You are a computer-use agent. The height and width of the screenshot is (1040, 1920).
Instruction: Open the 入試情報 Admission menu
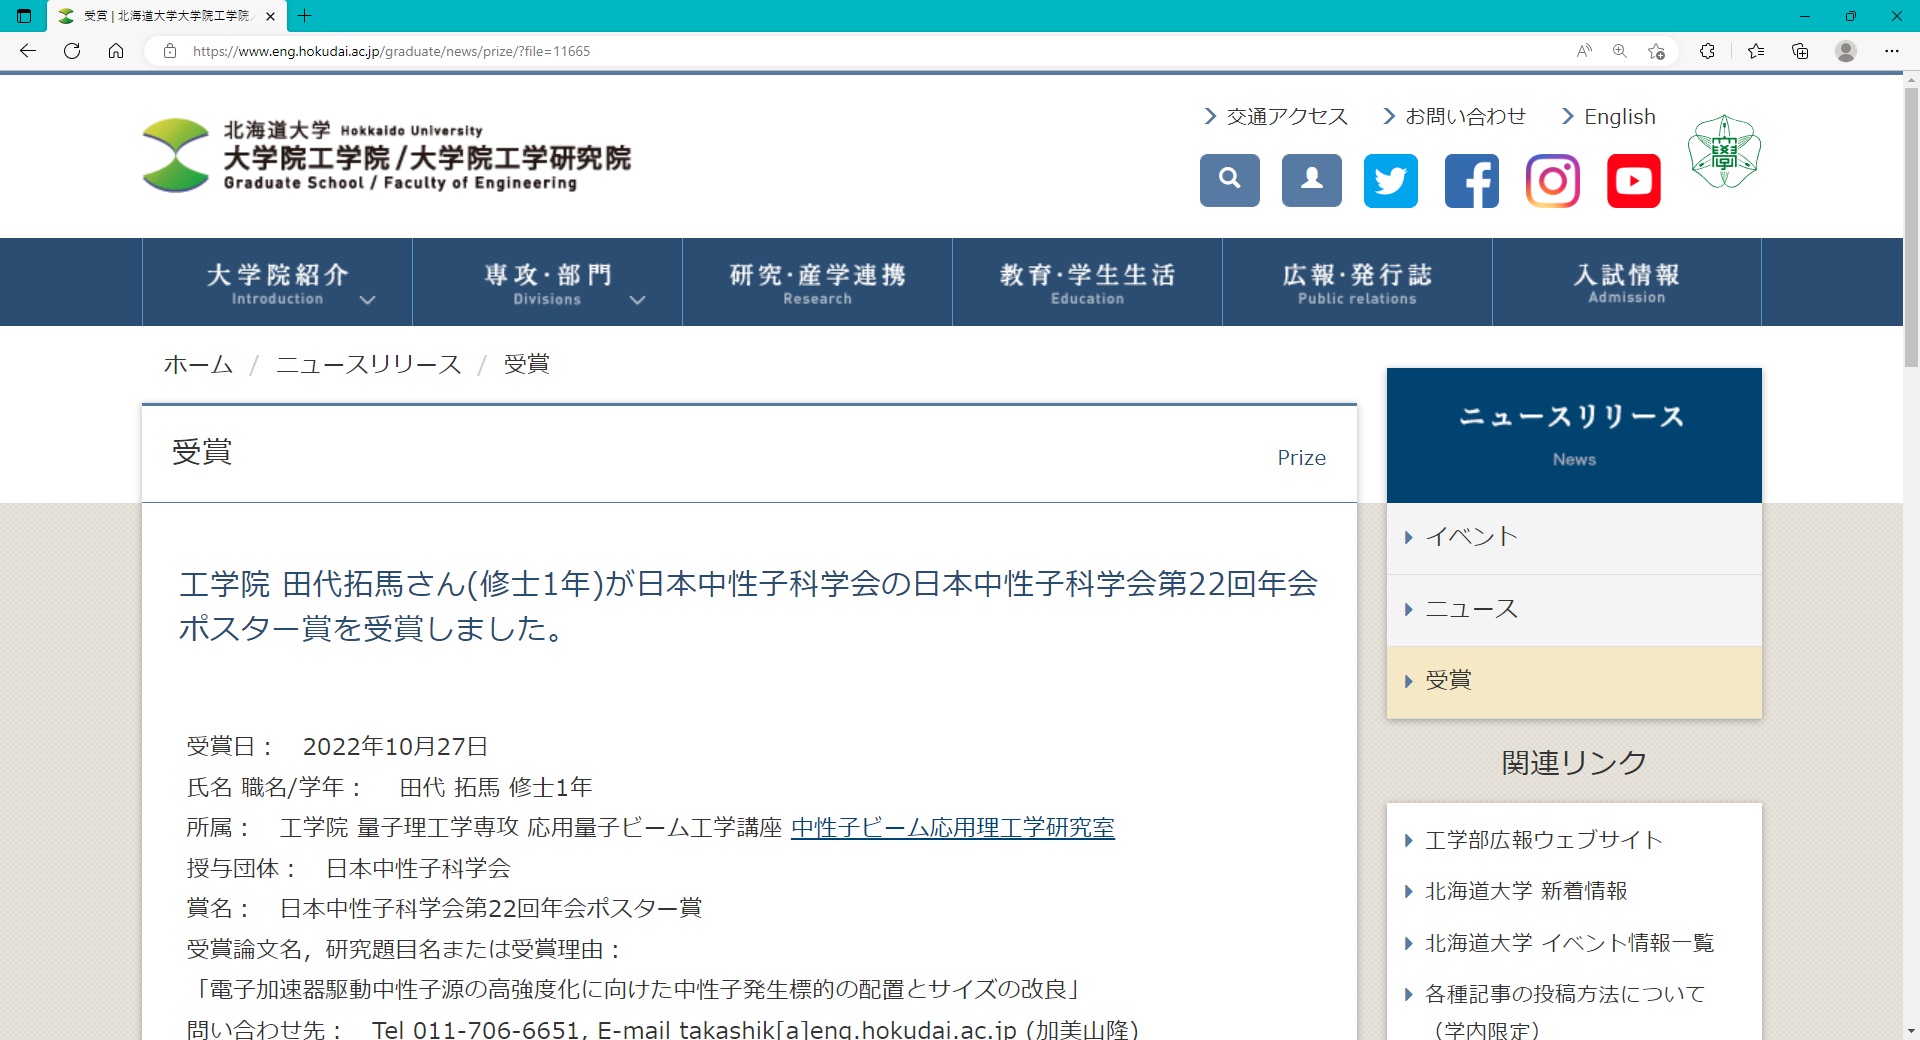(x=1627, y=282)
